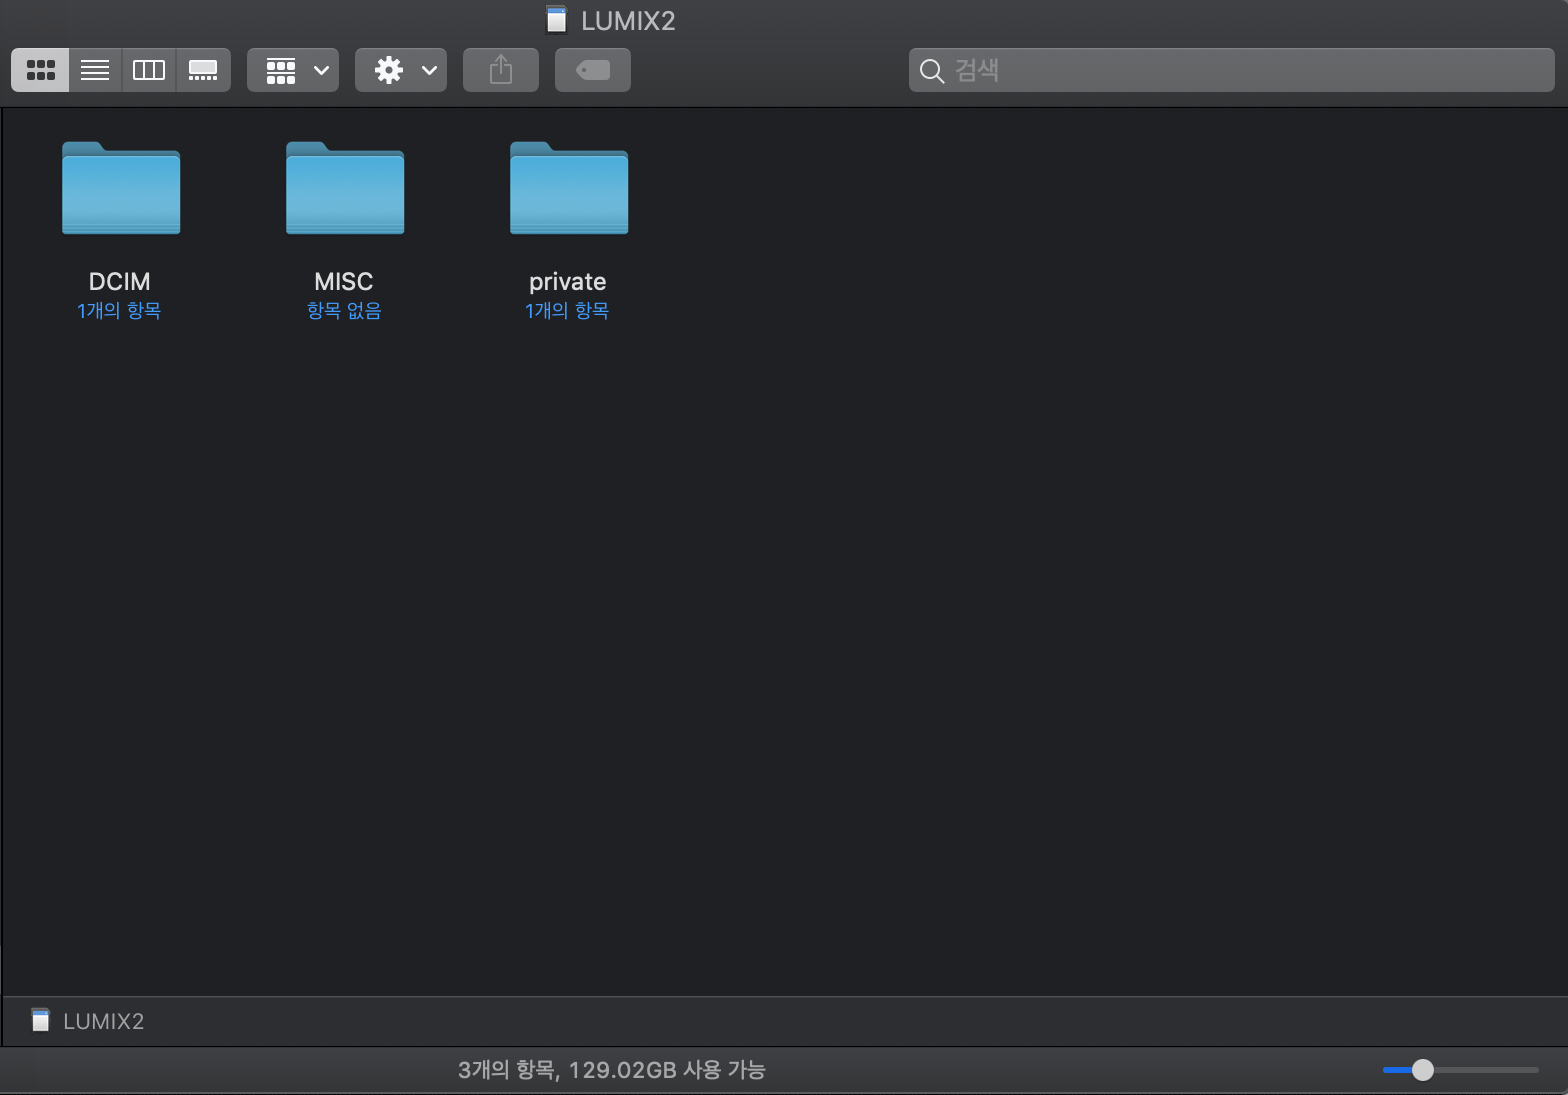1568x1095 pixels.
Task: Click the '항목 없음' label under MISC
Action: coord(344,311)
